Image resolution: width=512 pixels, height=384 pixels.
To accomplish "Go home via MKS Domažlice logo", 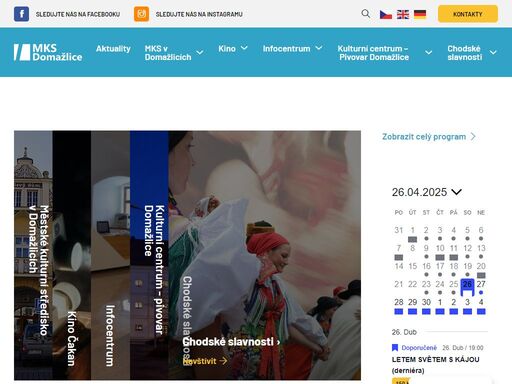I will tap(48, 52).
